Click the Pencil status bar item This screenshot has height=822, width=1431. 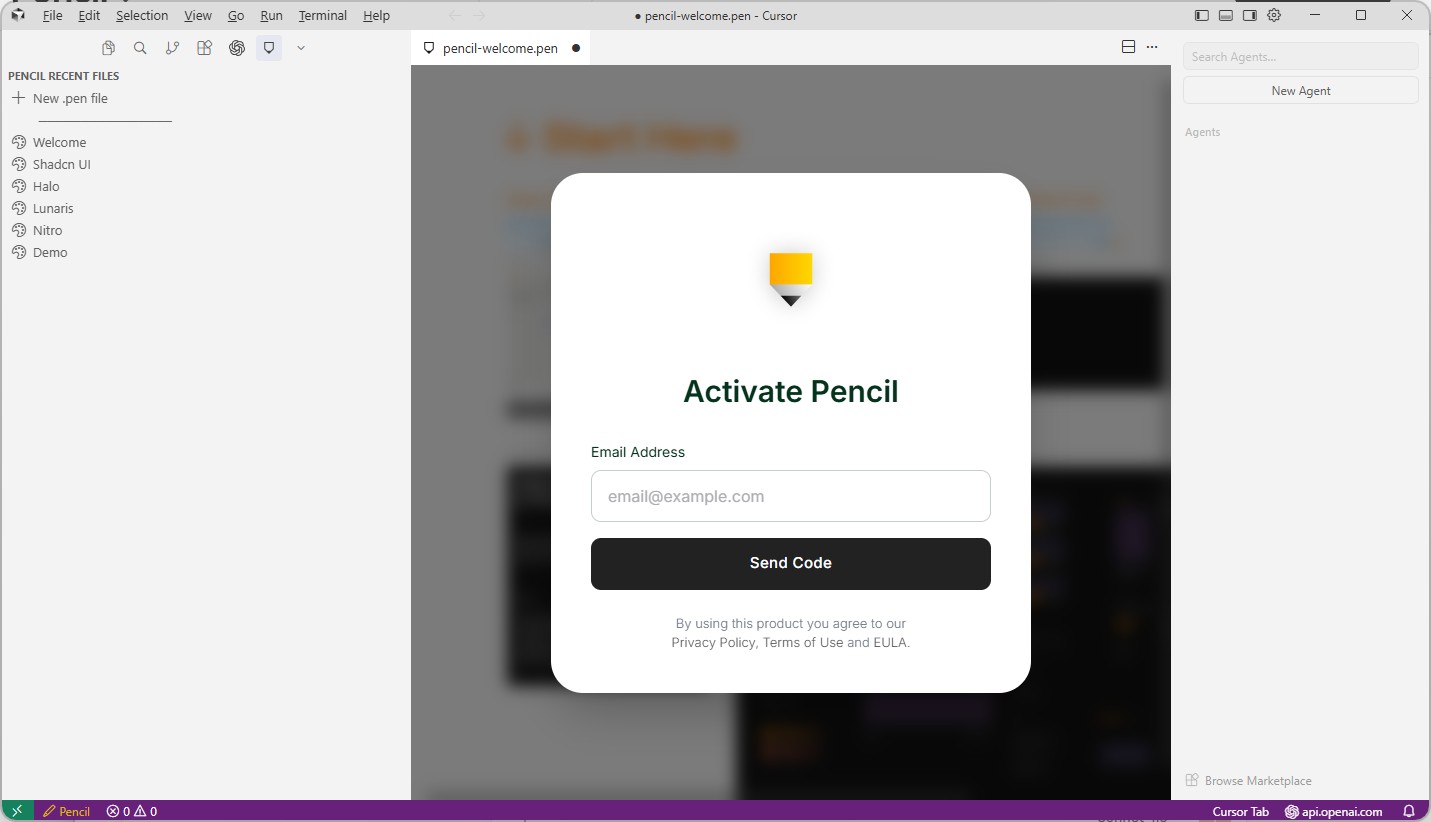[x=67, y=811]
